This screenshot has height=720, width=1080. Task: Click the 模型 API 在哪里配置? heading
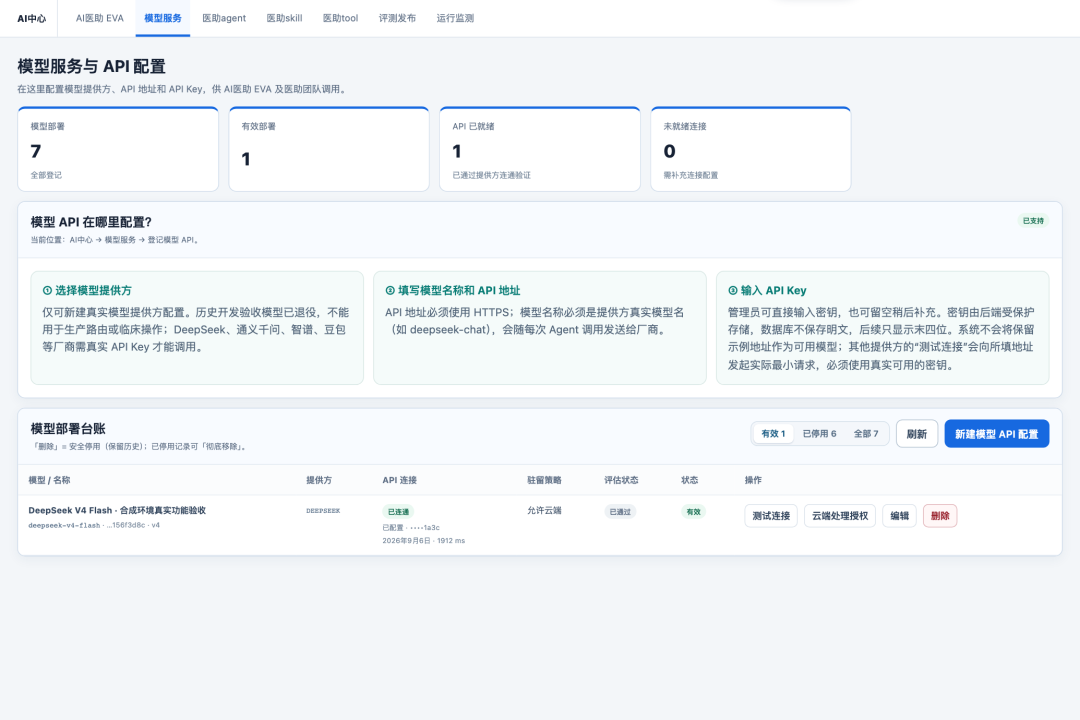click(91, 222)
